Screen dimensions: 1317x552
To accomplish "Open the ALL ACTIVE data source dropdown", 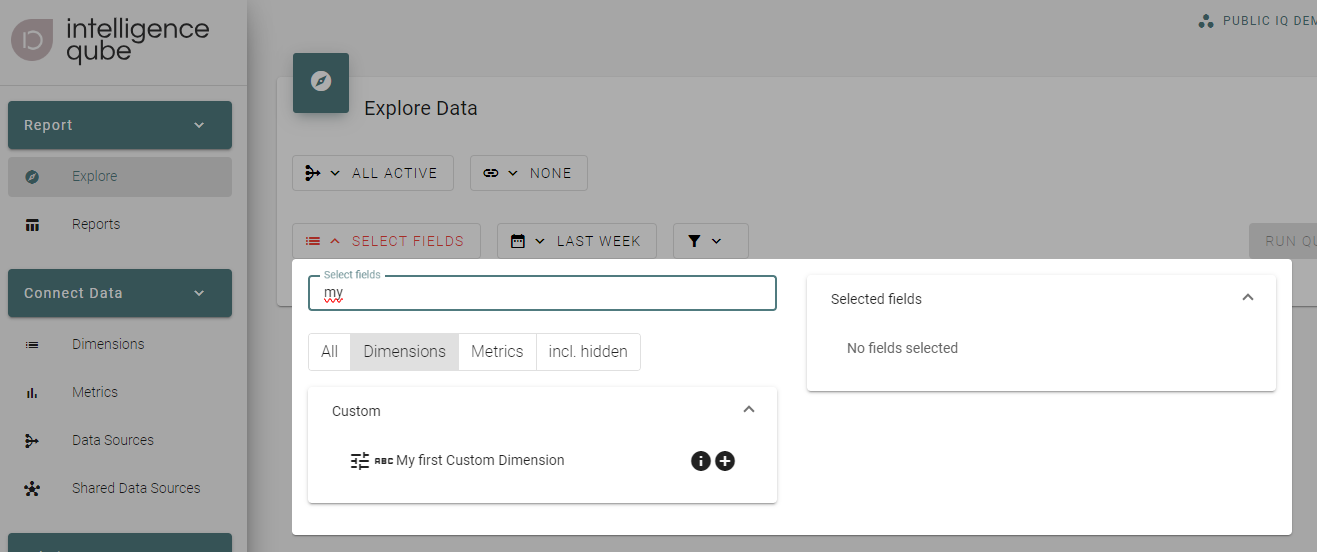I will (x=373, y=173).
